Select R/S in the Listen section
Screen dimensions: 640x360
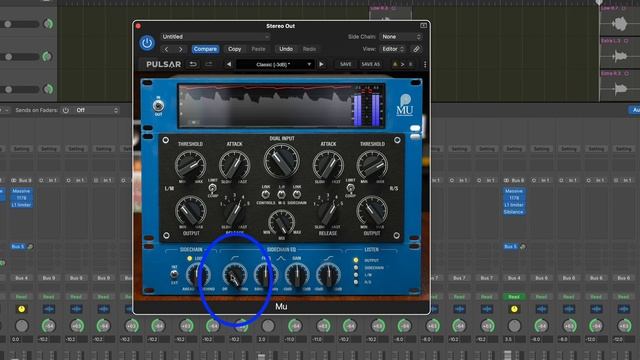point(356,282)
